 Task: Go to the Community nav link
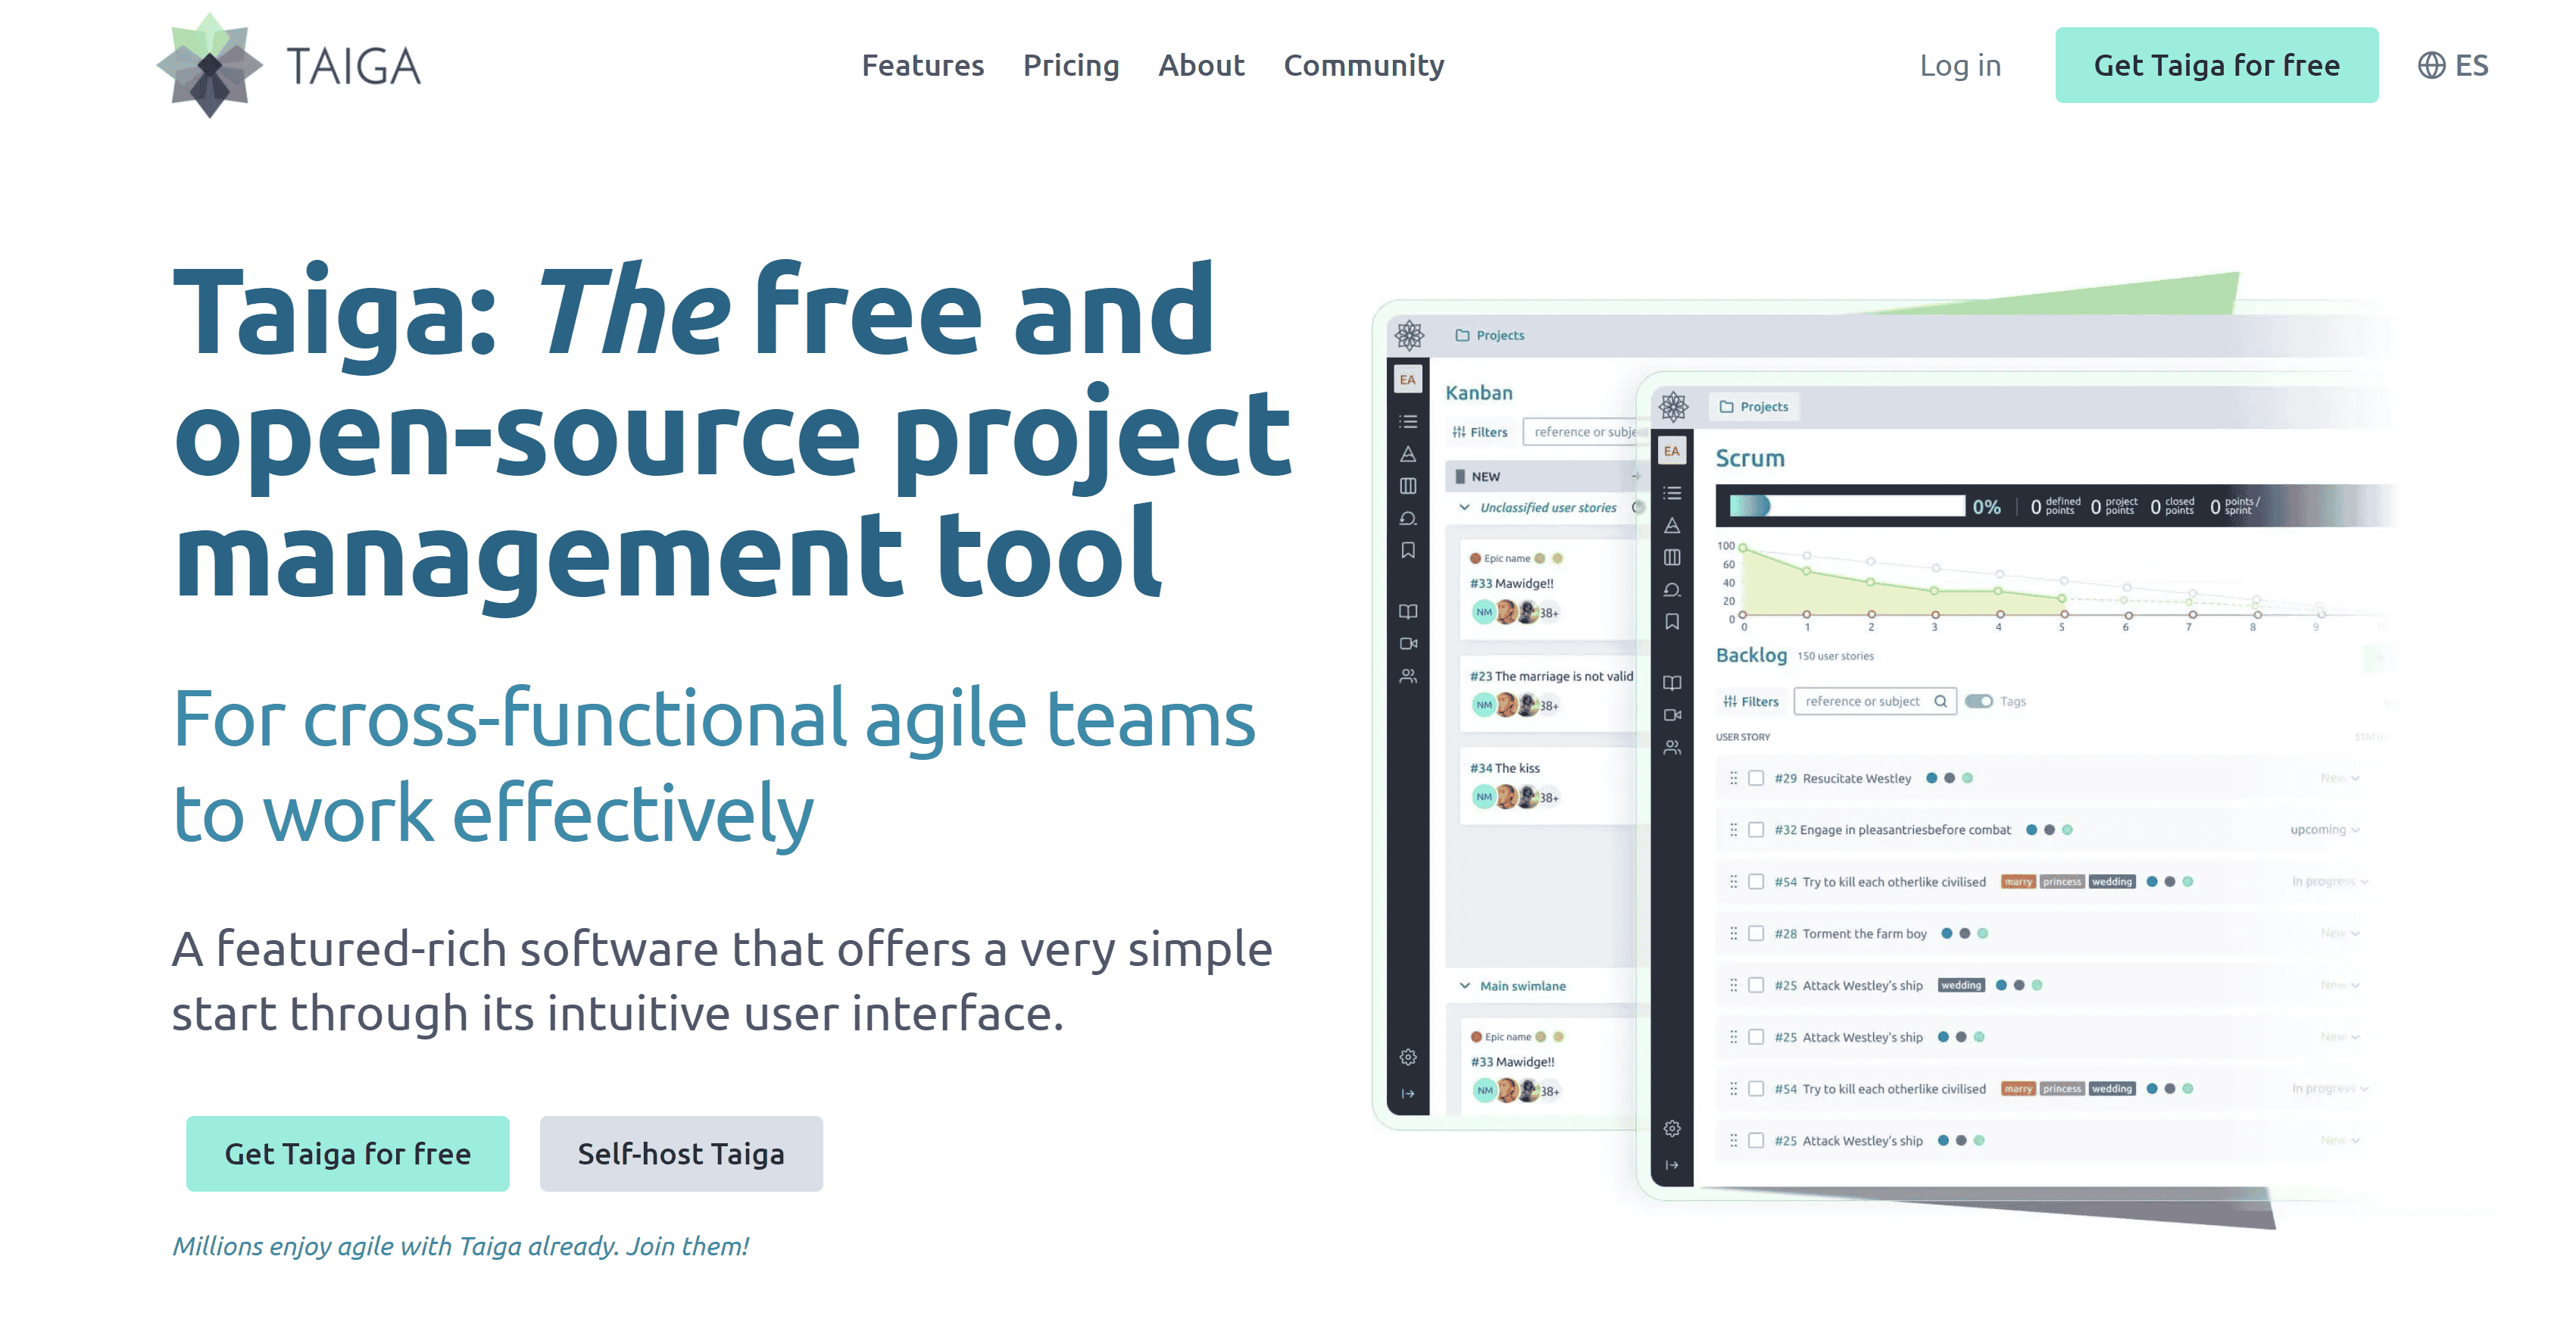(x=1363, y=66)
